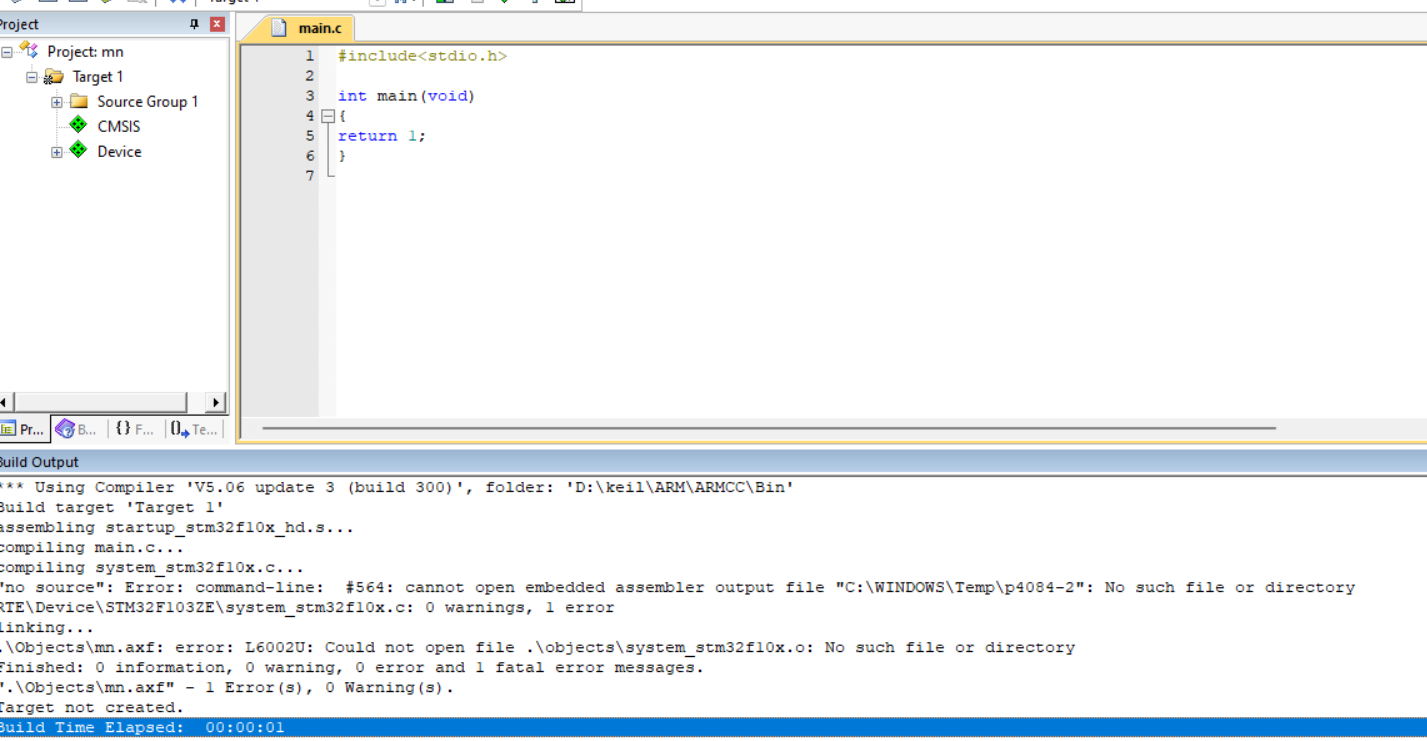Click the 'Target not created.' output line
This screenshot has height=741, width=1427.
pyautogui.click(x=92, y=708)
